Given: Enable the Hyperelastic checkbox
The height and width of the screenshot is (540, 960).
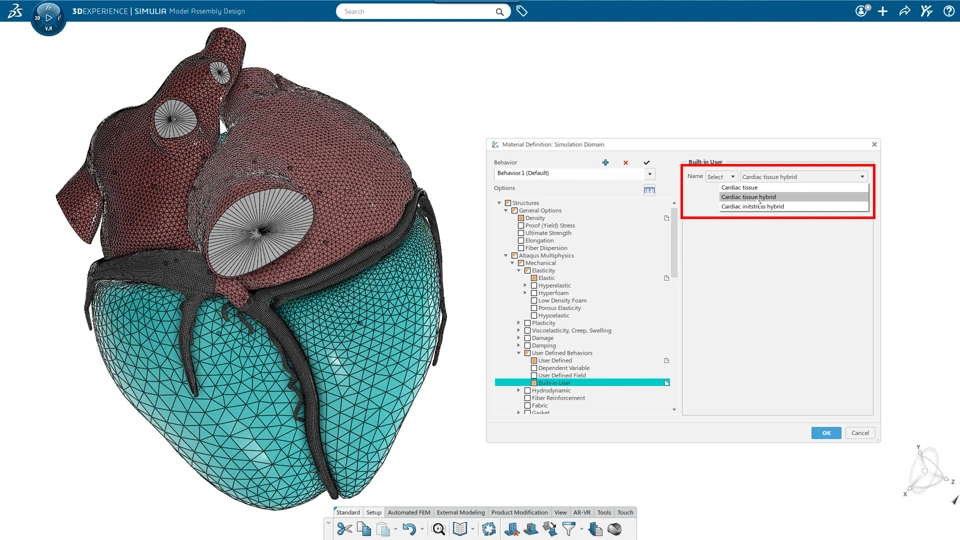Looking at the screenshot, I should [534, 285].
